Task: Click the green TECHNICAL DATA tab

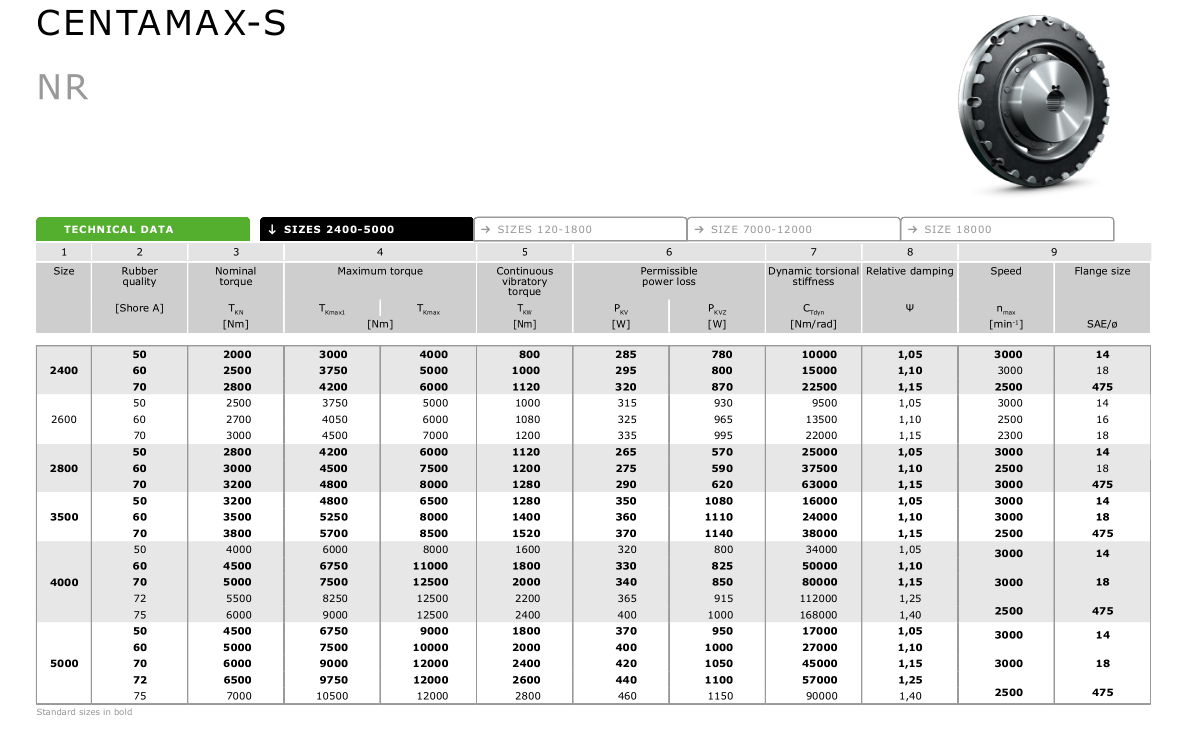Action: click(143, 229)
